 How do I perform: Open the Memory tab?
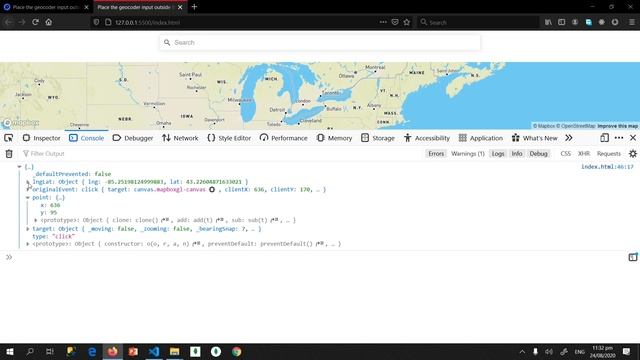[x=334, y=138]
